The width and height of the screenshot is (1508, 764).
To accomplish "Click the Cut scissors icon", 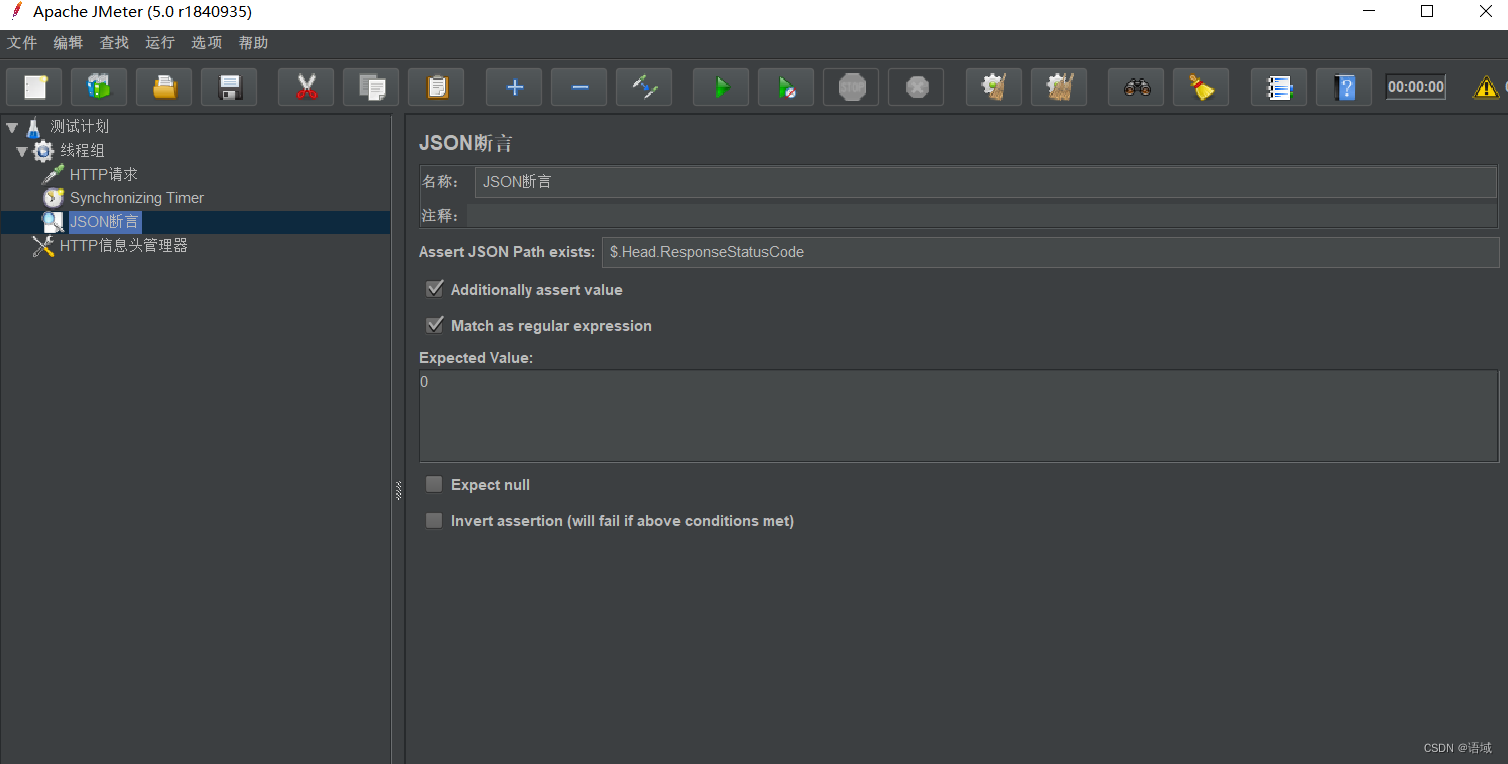I will (306, 87).
